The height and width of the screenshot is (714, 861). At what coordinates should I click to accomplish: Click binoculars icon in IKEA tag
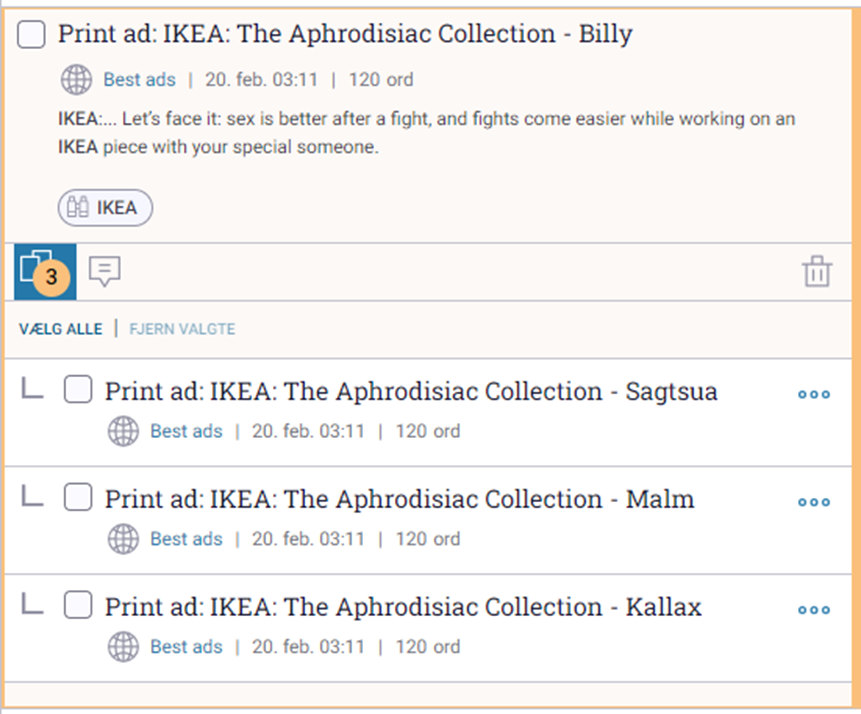[77, 208]
